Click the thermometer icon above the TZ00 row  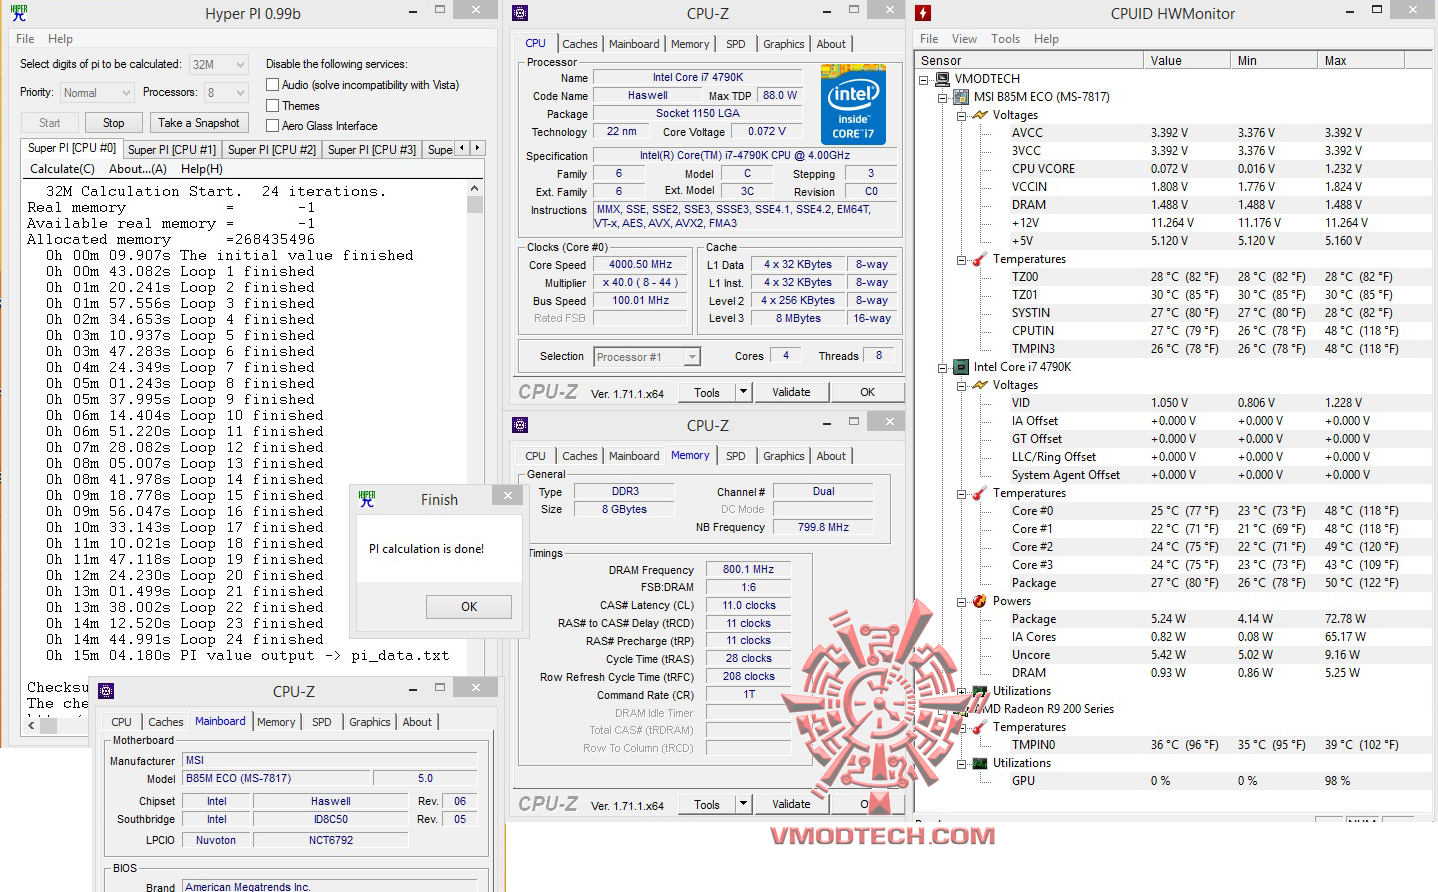(x=980, y=259)
